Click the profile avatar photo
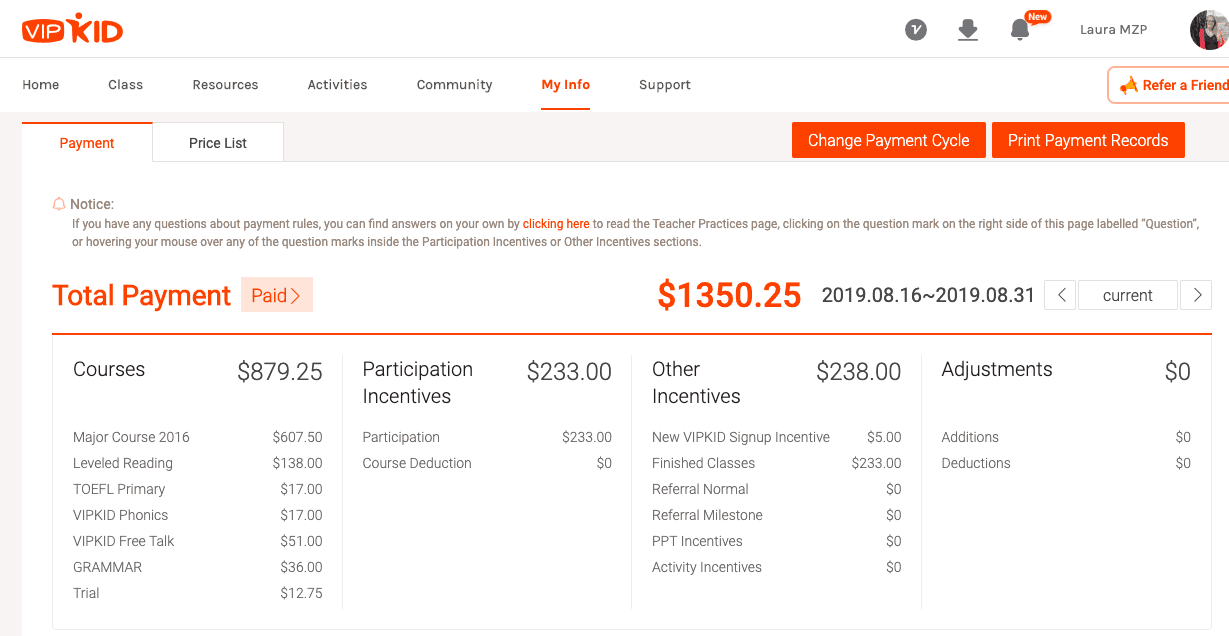 point(1209,30)
